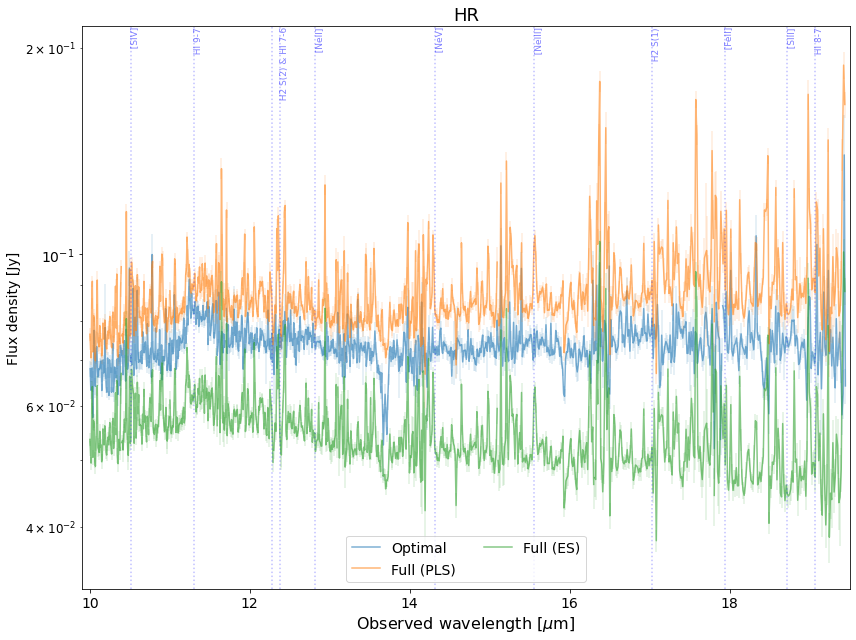Click the y-axis tick label 6×10⁻²
The image size is (856, 640).
click(x=51, y=407)
